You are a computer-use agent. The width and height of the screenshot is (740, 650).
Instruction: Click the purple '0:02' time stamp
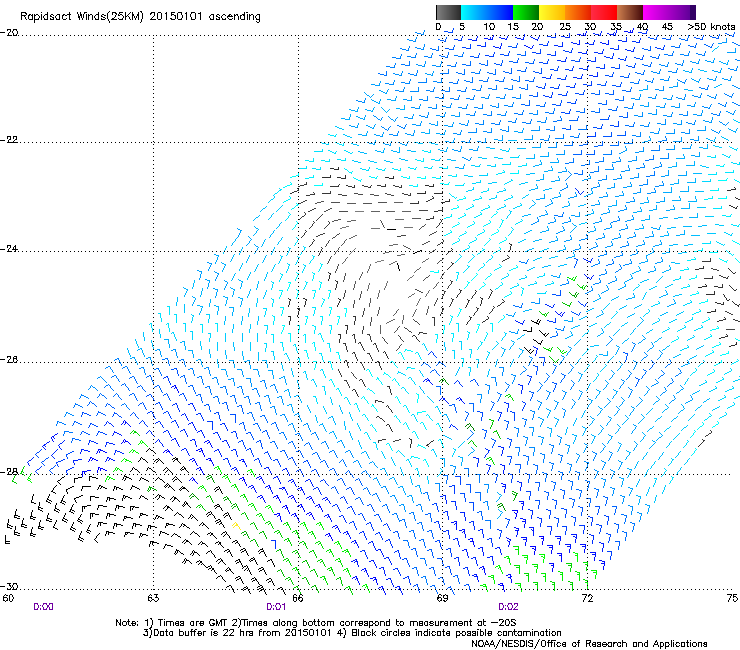coord(508,607)
